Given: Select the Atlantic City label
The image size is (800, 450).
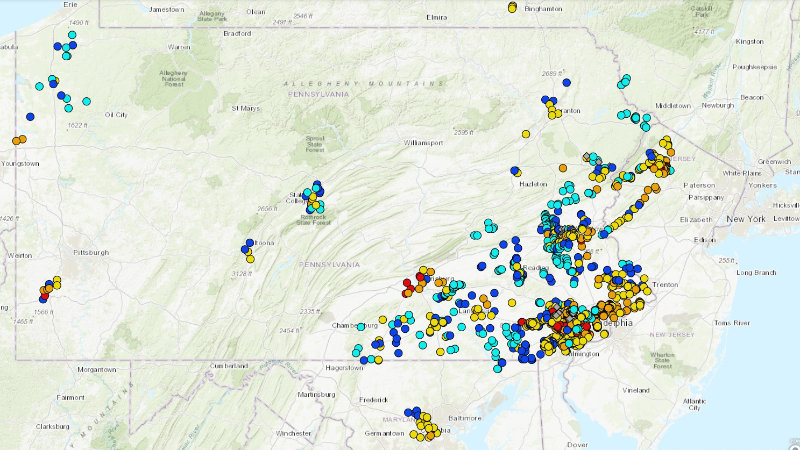Looking at the screenshot, I should point(694,405).
